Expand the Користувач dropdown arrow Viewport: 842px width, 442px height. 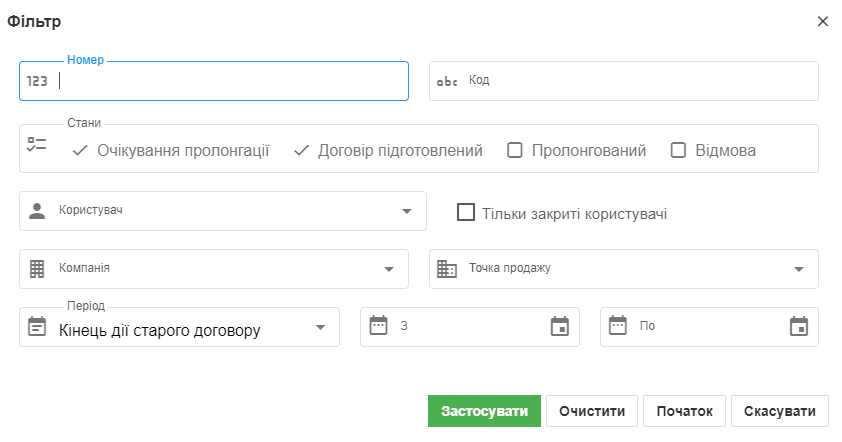407,212
